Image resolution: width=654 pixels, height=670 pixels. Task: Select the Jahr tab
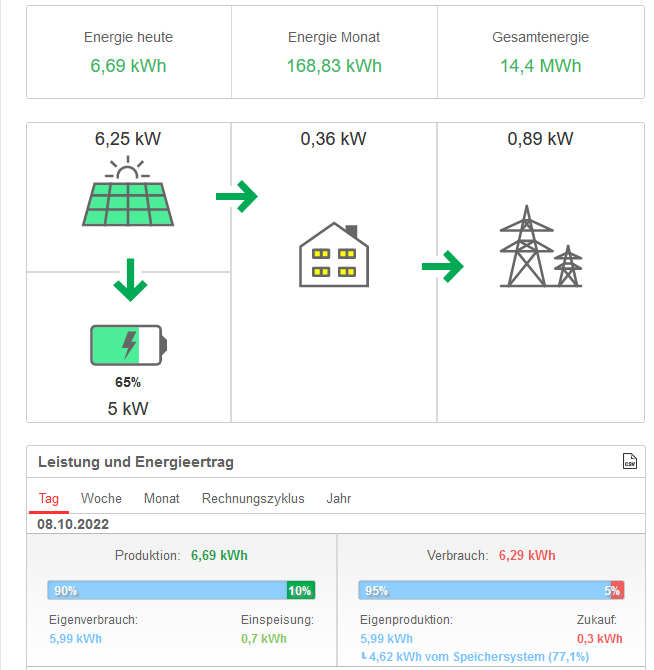339,498
